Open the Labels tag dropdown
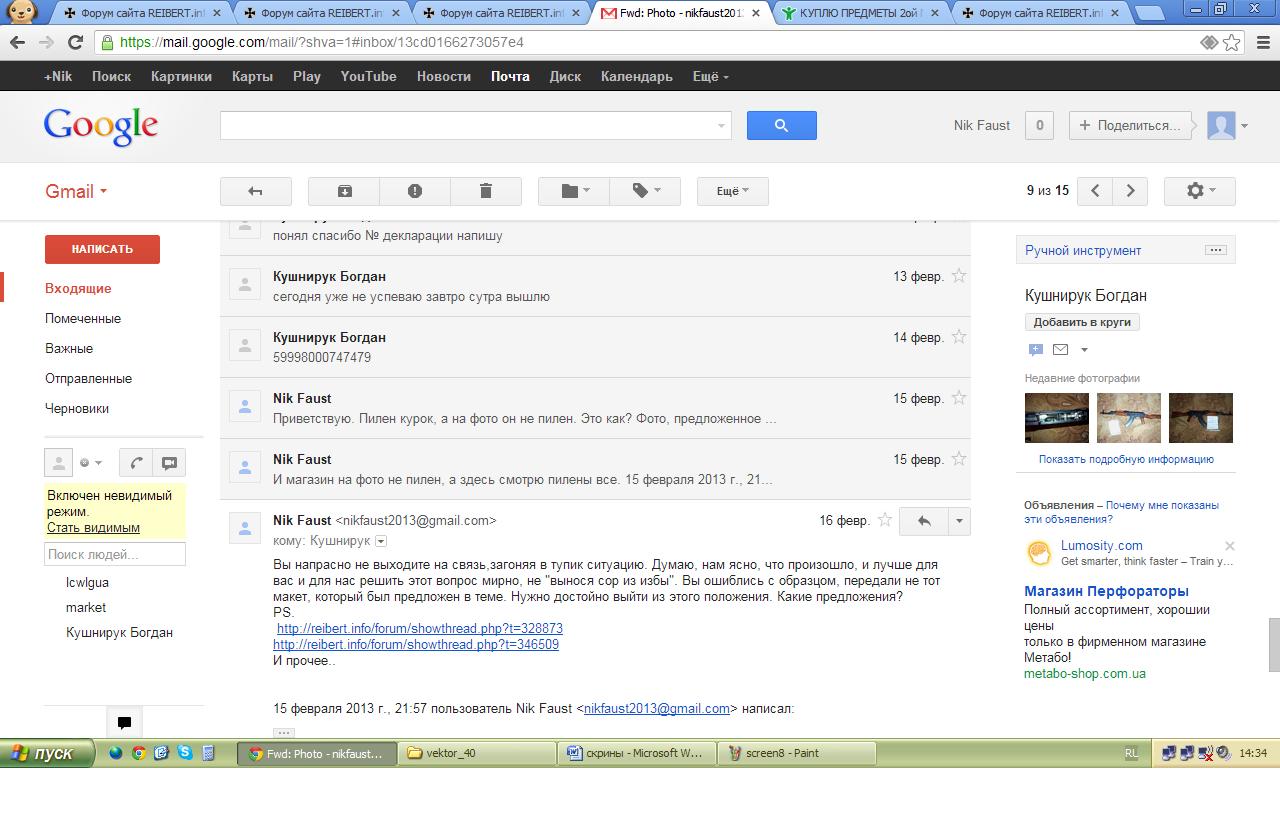Viewport: 1280px width, 825px height. 645,191
